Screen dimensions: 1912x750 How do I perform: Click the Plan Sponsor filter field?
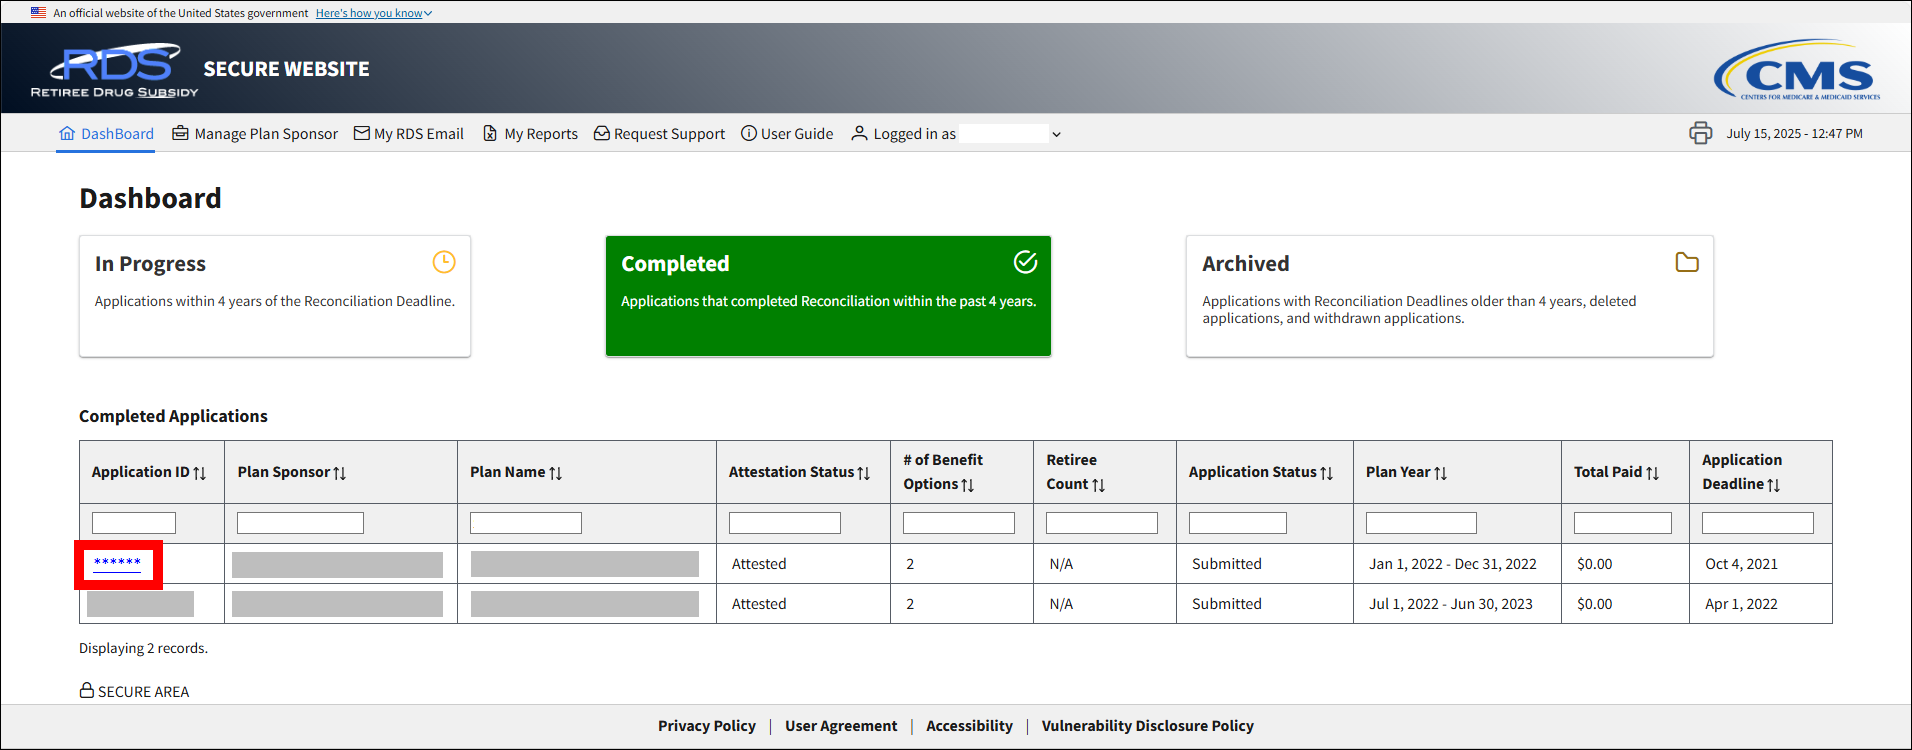[x=300, y=523]
